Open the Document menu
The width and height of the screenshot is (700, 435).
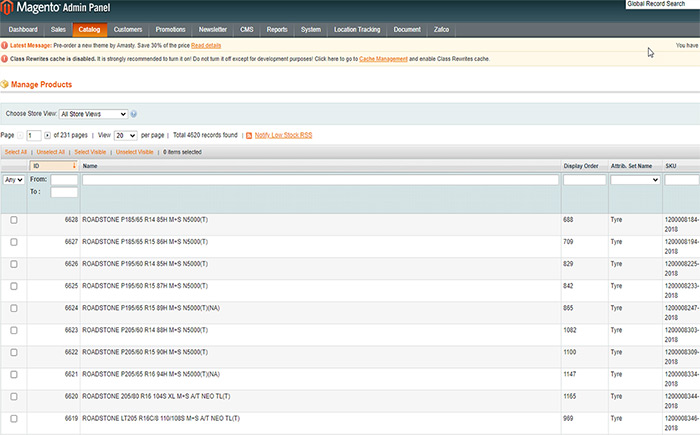(x=407, y=29)
